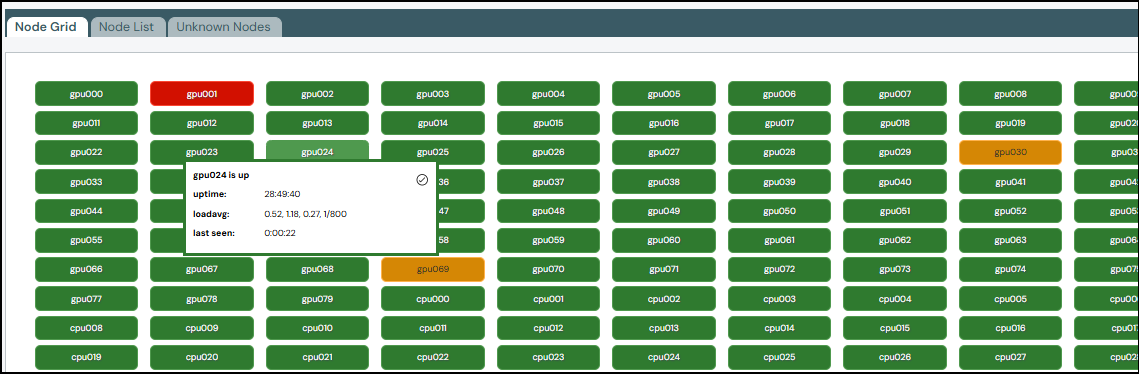Viewport: 1139px width, 374px height.
Task: Choose node gpu015
Action: pos(548,123)
